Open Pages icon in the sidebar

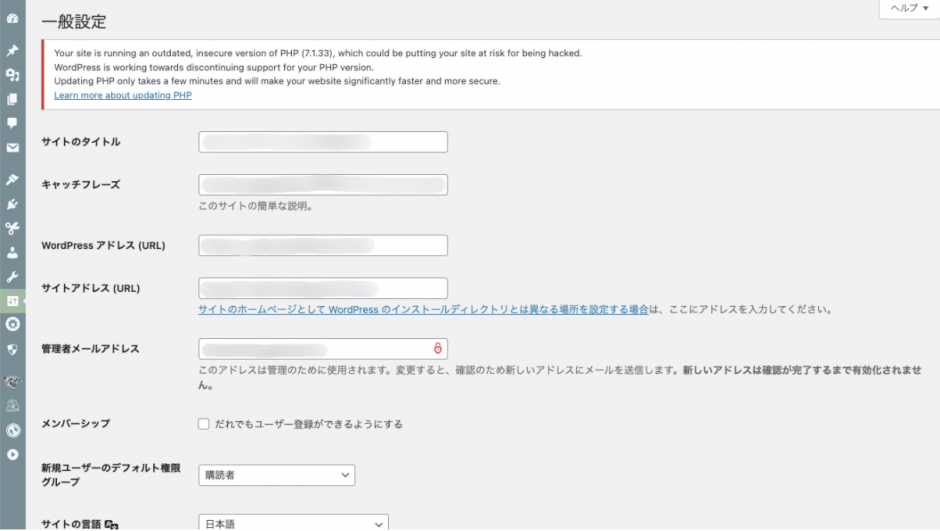click(12, 99)
